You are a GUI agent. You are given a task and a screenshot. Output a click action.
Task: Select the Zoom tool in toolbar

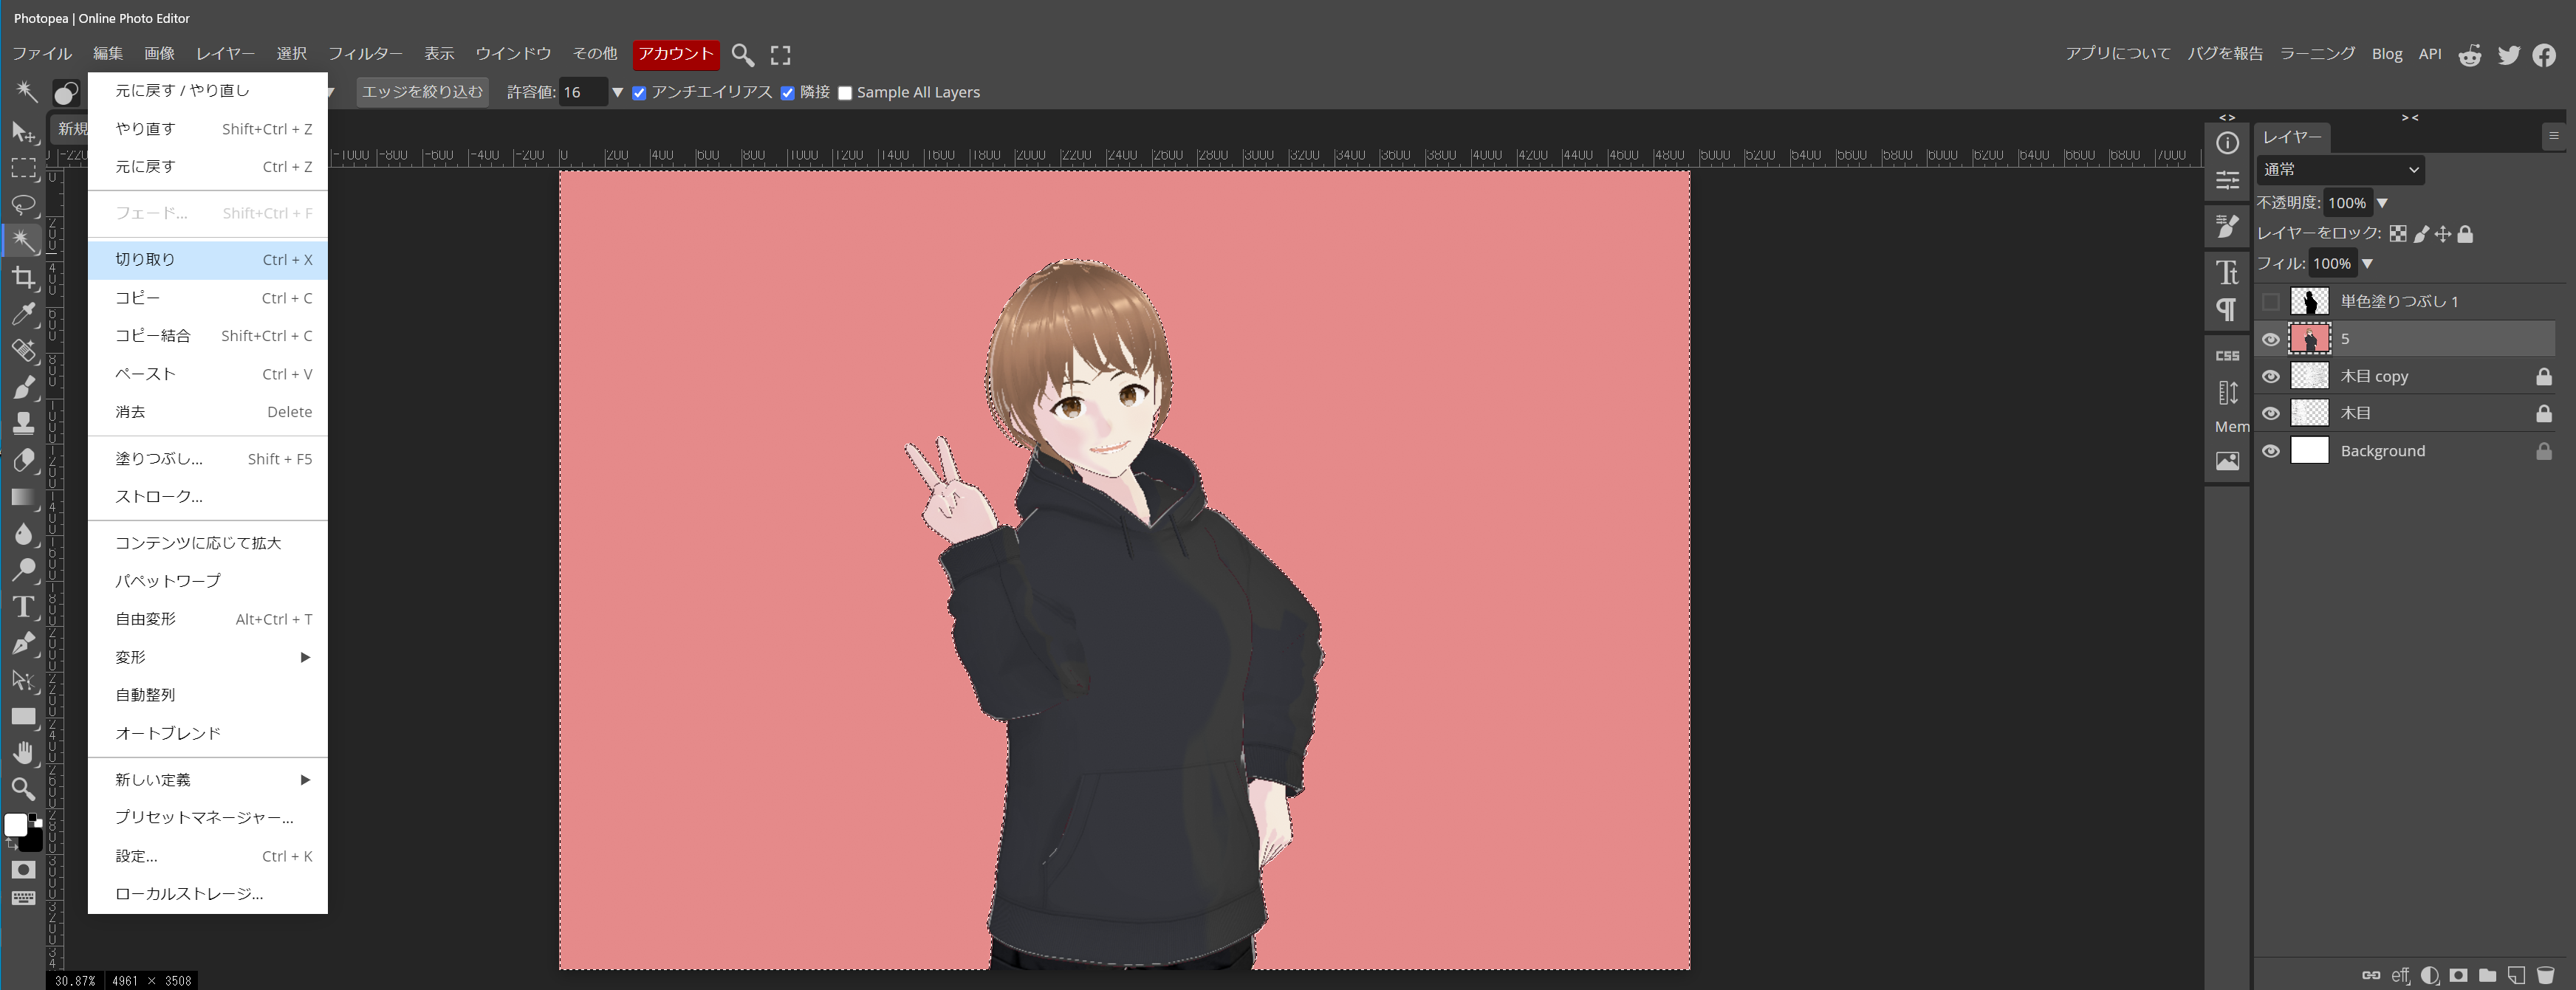[x=23, y=789]
